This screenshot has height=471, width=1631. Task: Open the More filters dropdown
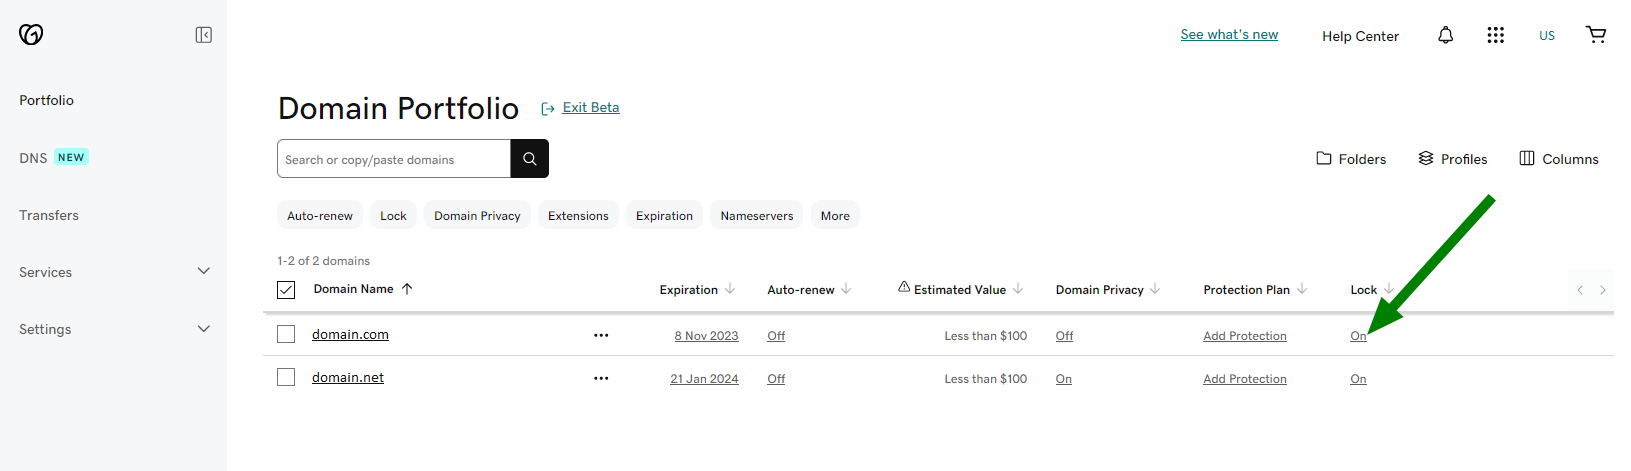[x=835, y=216]
